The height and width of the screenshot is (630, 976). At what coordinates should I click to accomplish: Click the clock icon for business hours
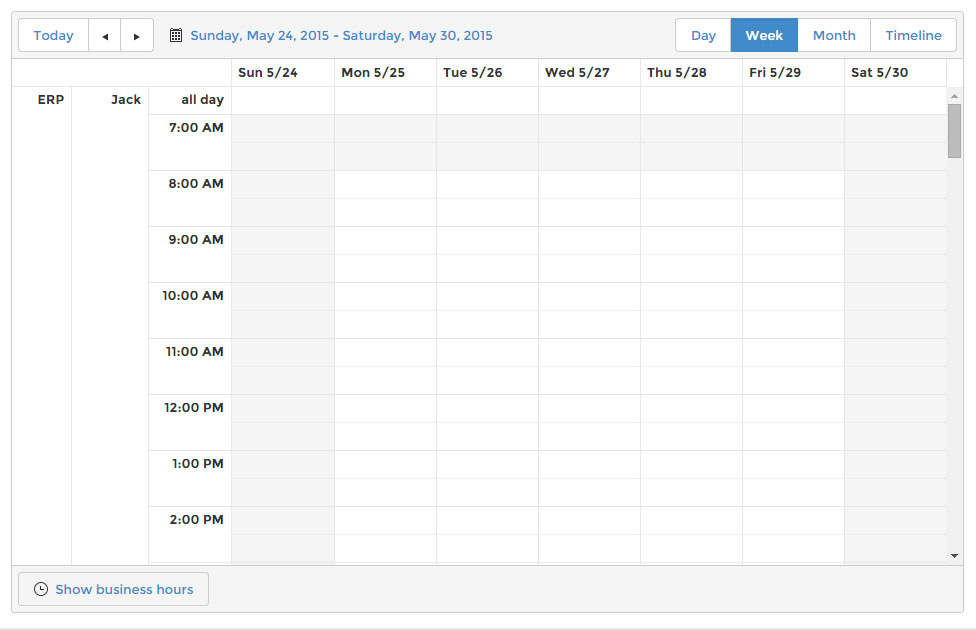41,590
